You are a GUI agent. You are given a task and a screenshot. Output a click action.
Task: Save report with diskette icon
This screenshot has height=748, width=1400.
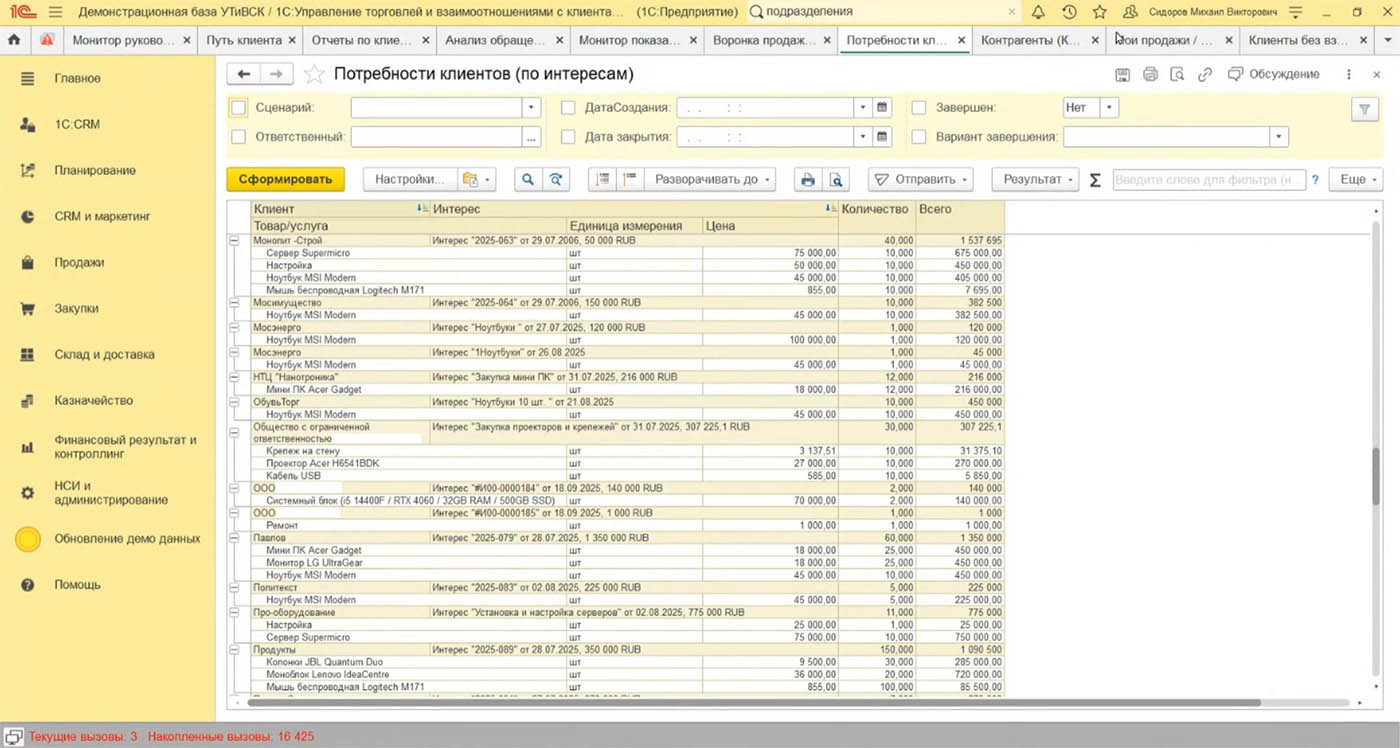tap(1122, 74)
